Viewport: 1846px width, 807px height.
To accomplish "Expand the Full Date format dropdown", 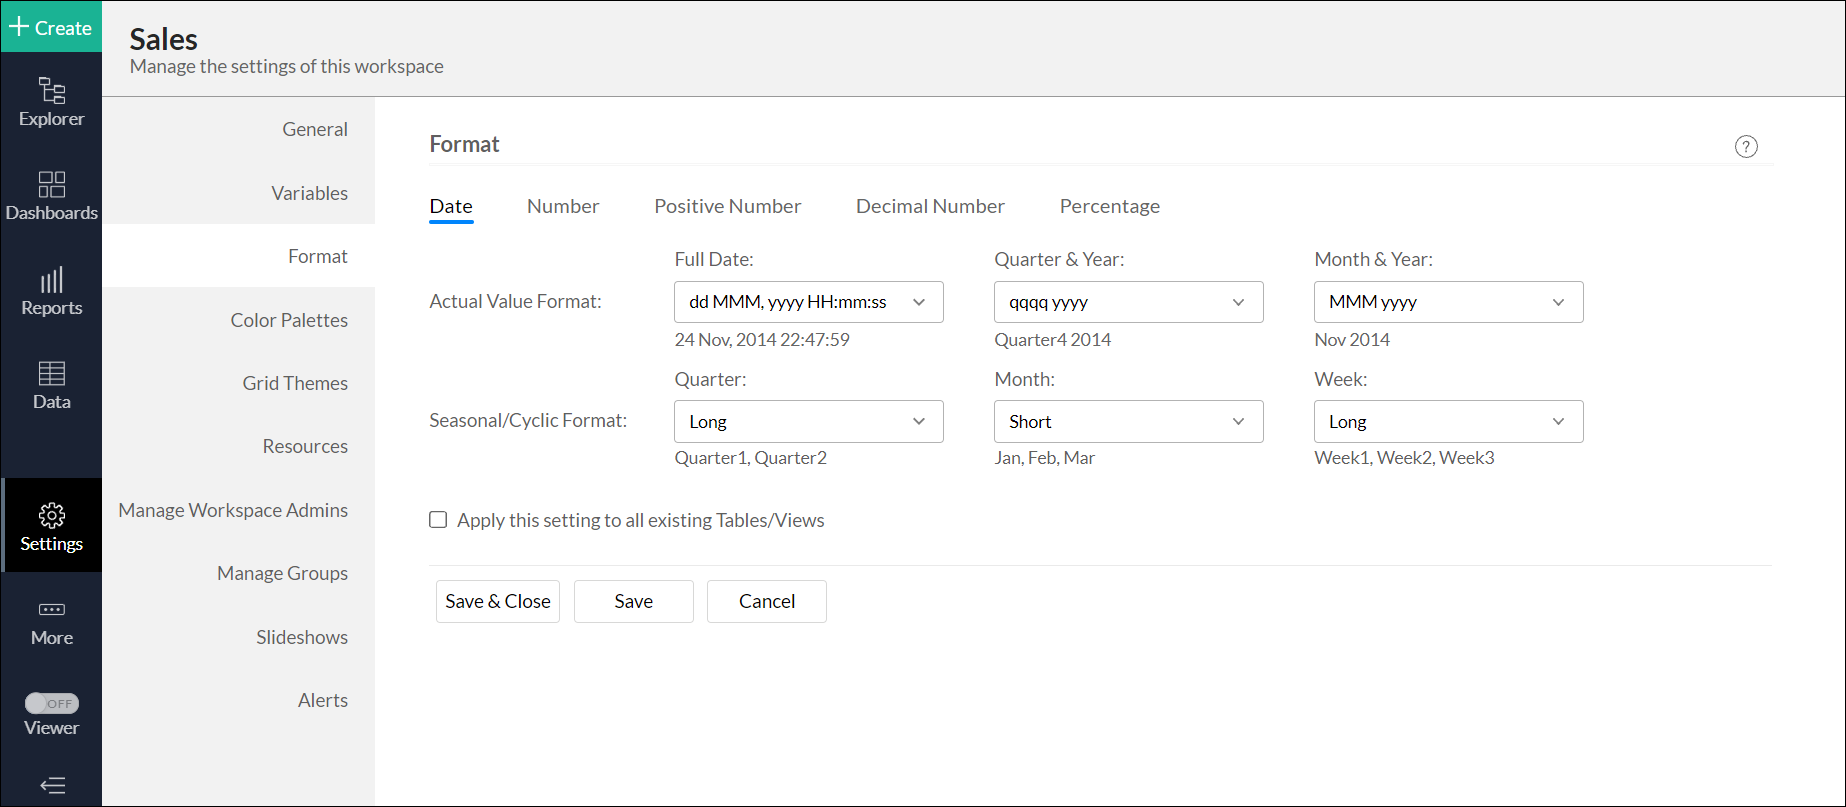I will [x=808, y=302].
